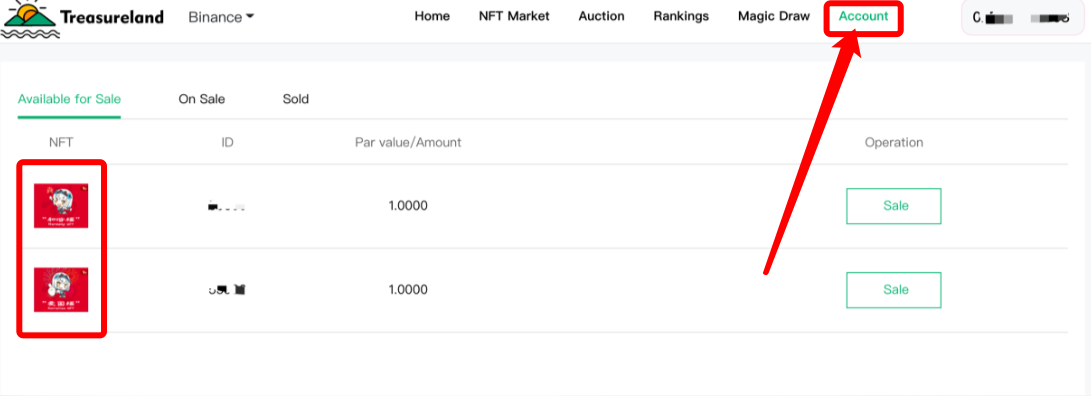
Task: Go to the Home page
Action: pyautogui.click(x=432, y=16)
